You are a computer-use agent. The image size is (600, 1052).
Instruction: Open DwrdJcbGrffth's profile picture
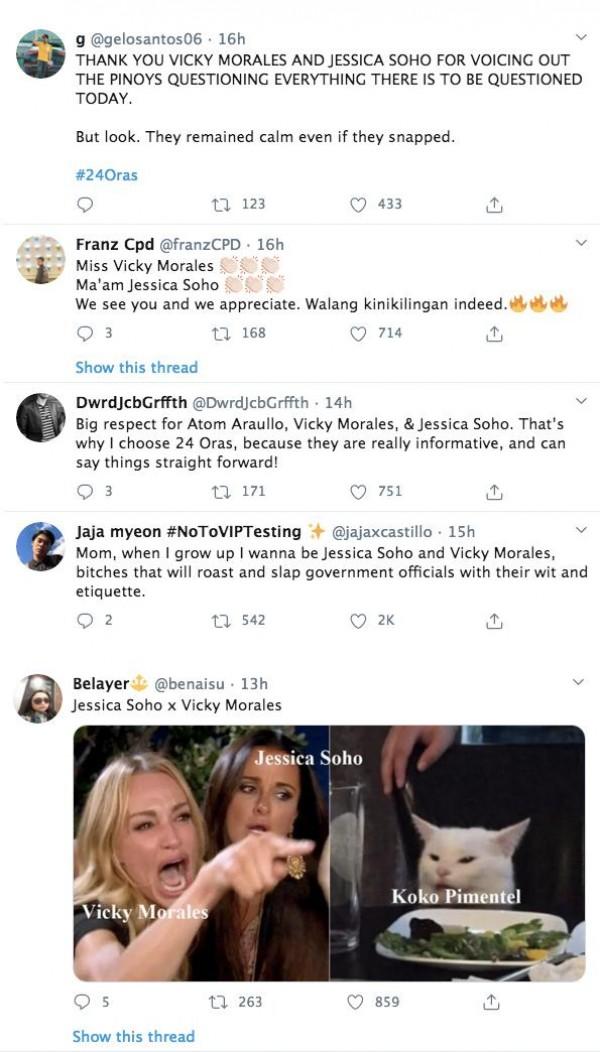40,417
